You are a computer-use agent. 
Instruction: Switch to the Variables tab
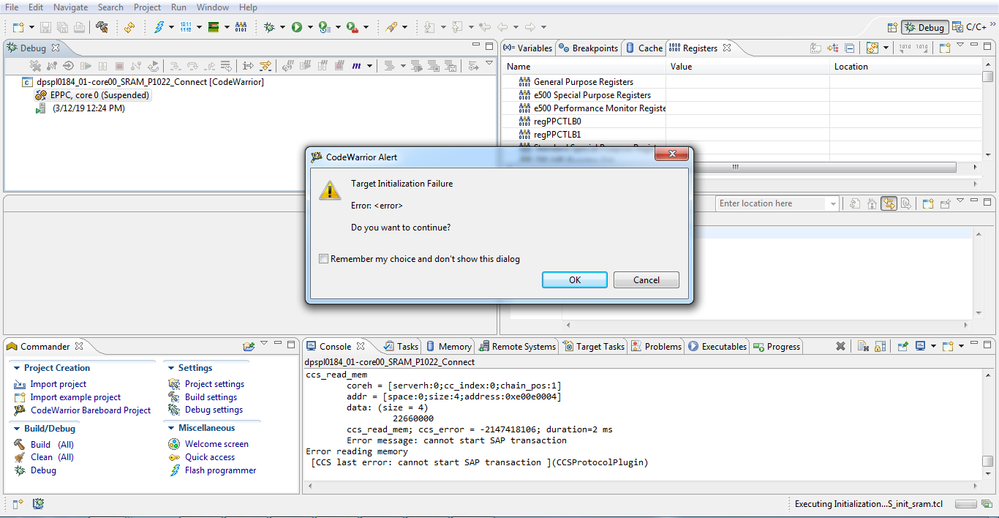click(x=528, y=48)
